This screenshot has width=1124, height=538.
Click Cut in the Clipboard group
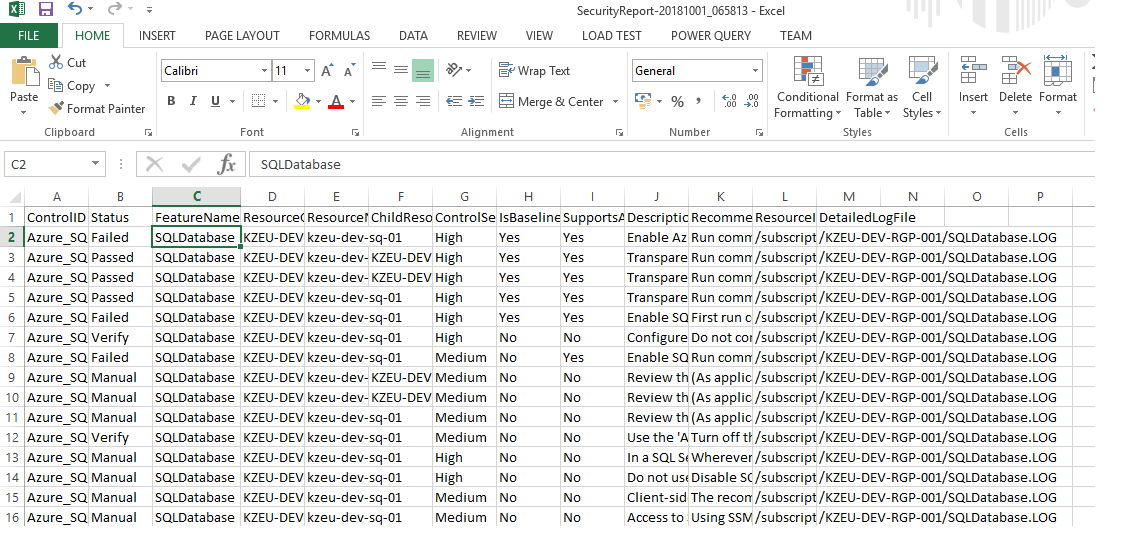[67, 62]
